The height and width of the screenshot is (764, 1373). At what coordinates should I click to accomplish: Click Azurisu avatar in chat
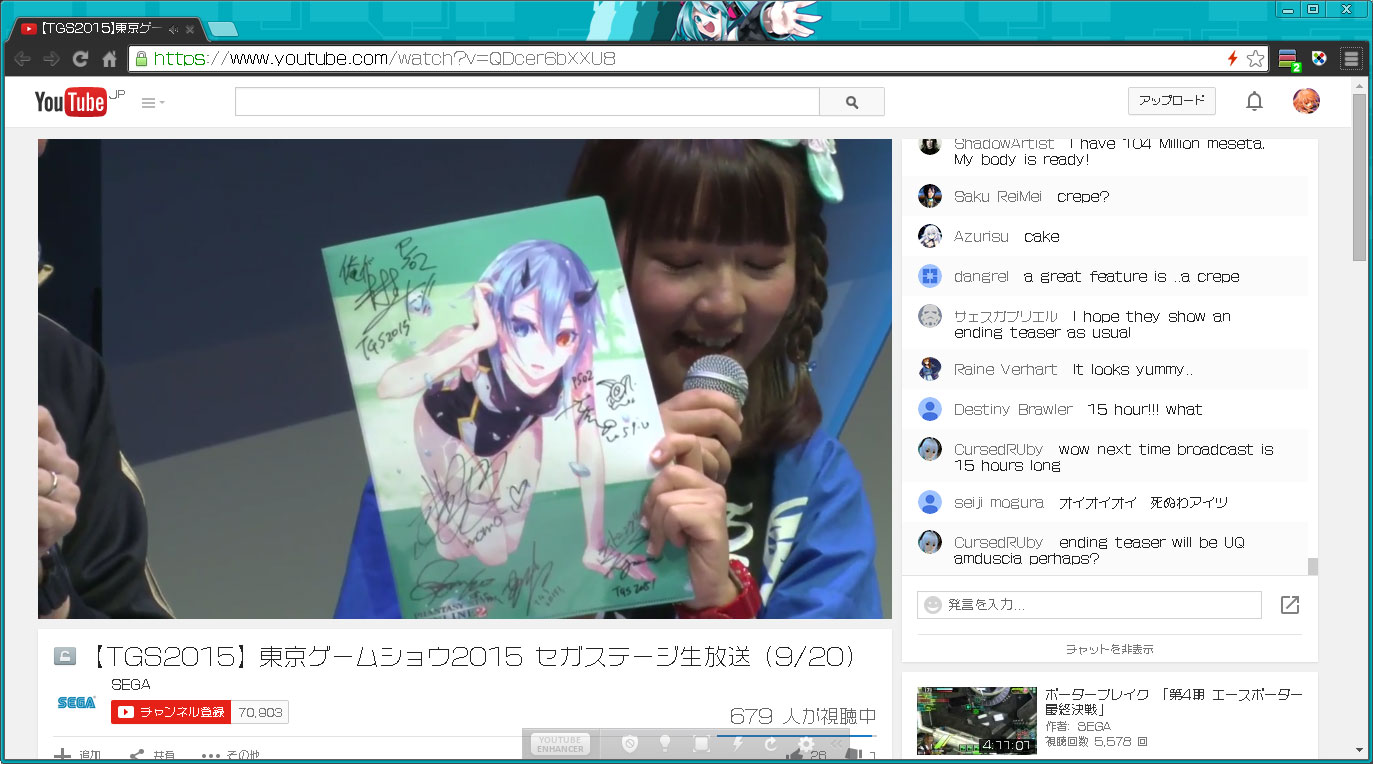pyautogui.click(x=930, y=236)
